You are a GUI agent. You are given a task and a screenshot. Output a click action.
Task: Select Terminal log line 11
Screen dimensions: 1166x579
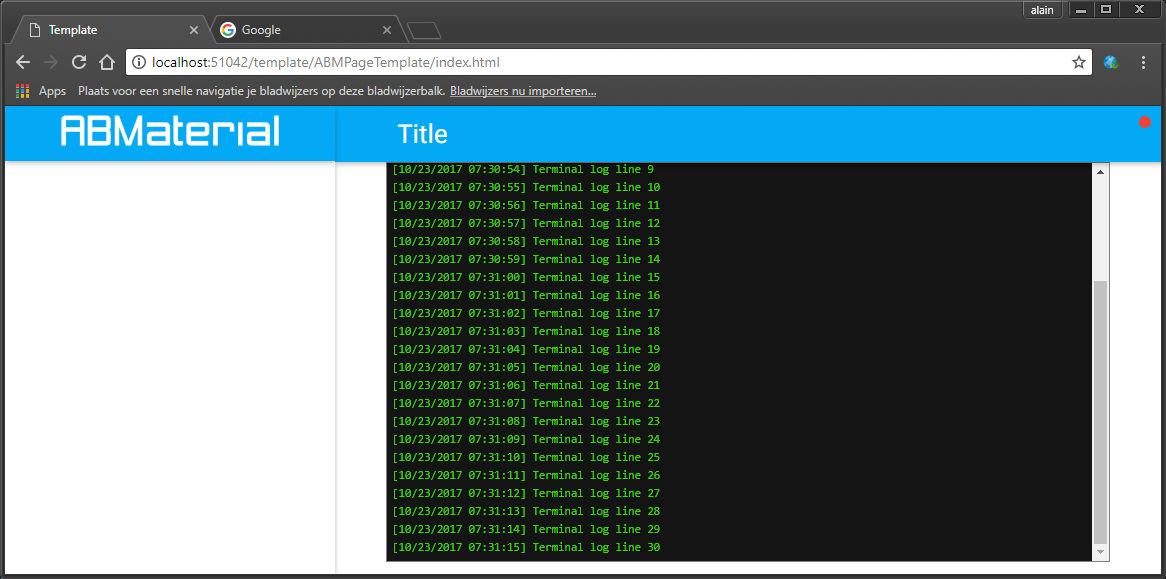(526, 205)
